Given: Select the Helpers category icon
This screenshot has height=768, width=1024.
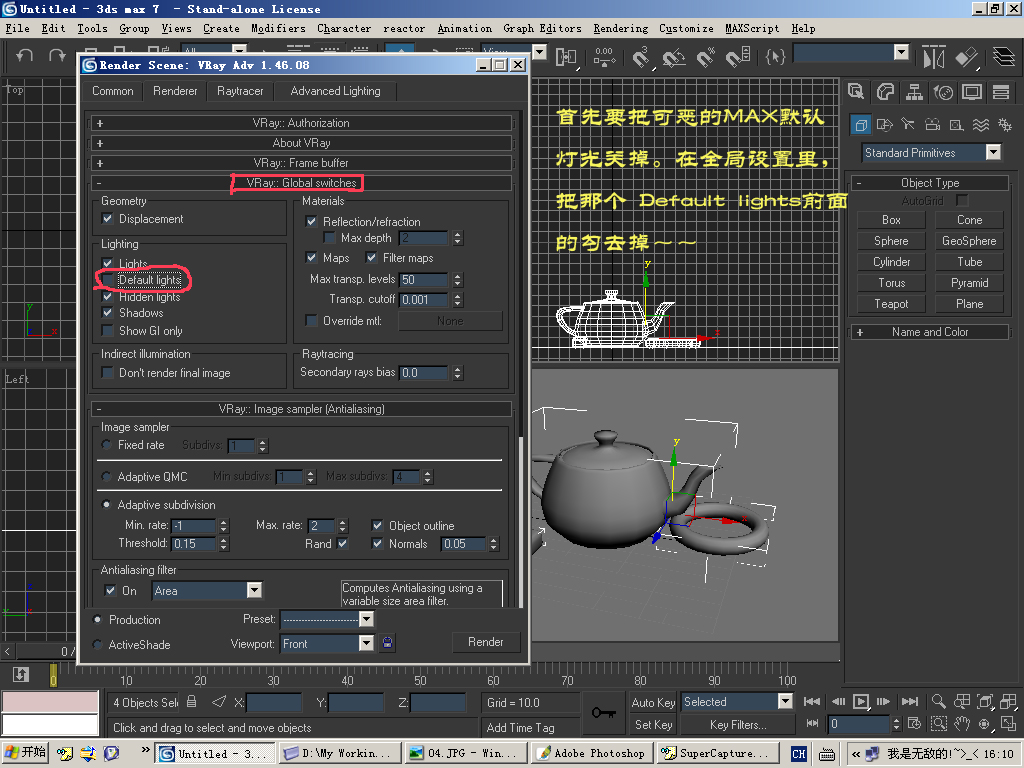Looking at the screenshot, I should pos(956,124).
